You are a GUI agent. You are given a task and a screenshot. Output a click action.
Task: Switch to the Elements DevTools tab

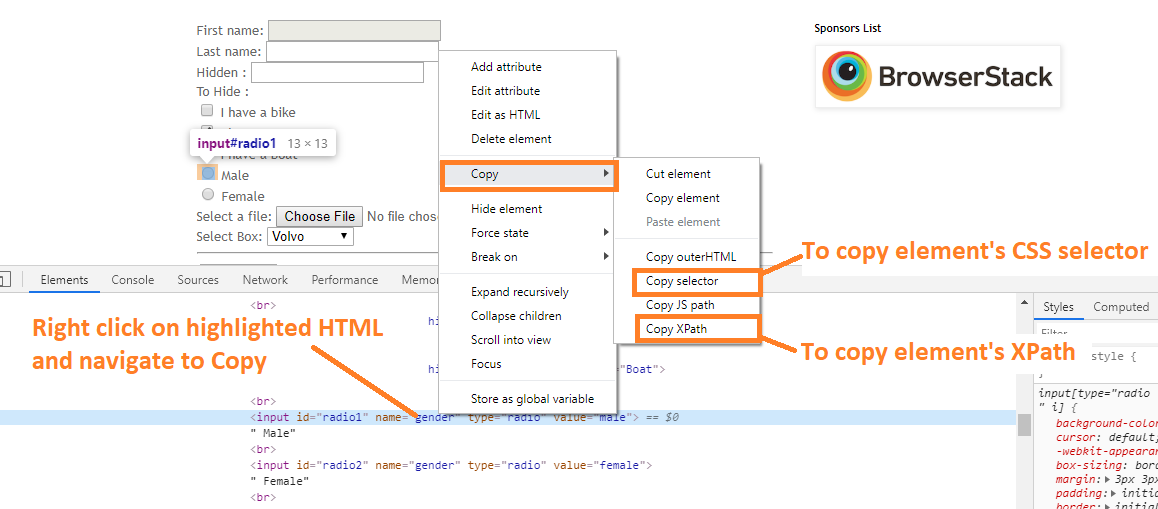[x=64, y=280]
